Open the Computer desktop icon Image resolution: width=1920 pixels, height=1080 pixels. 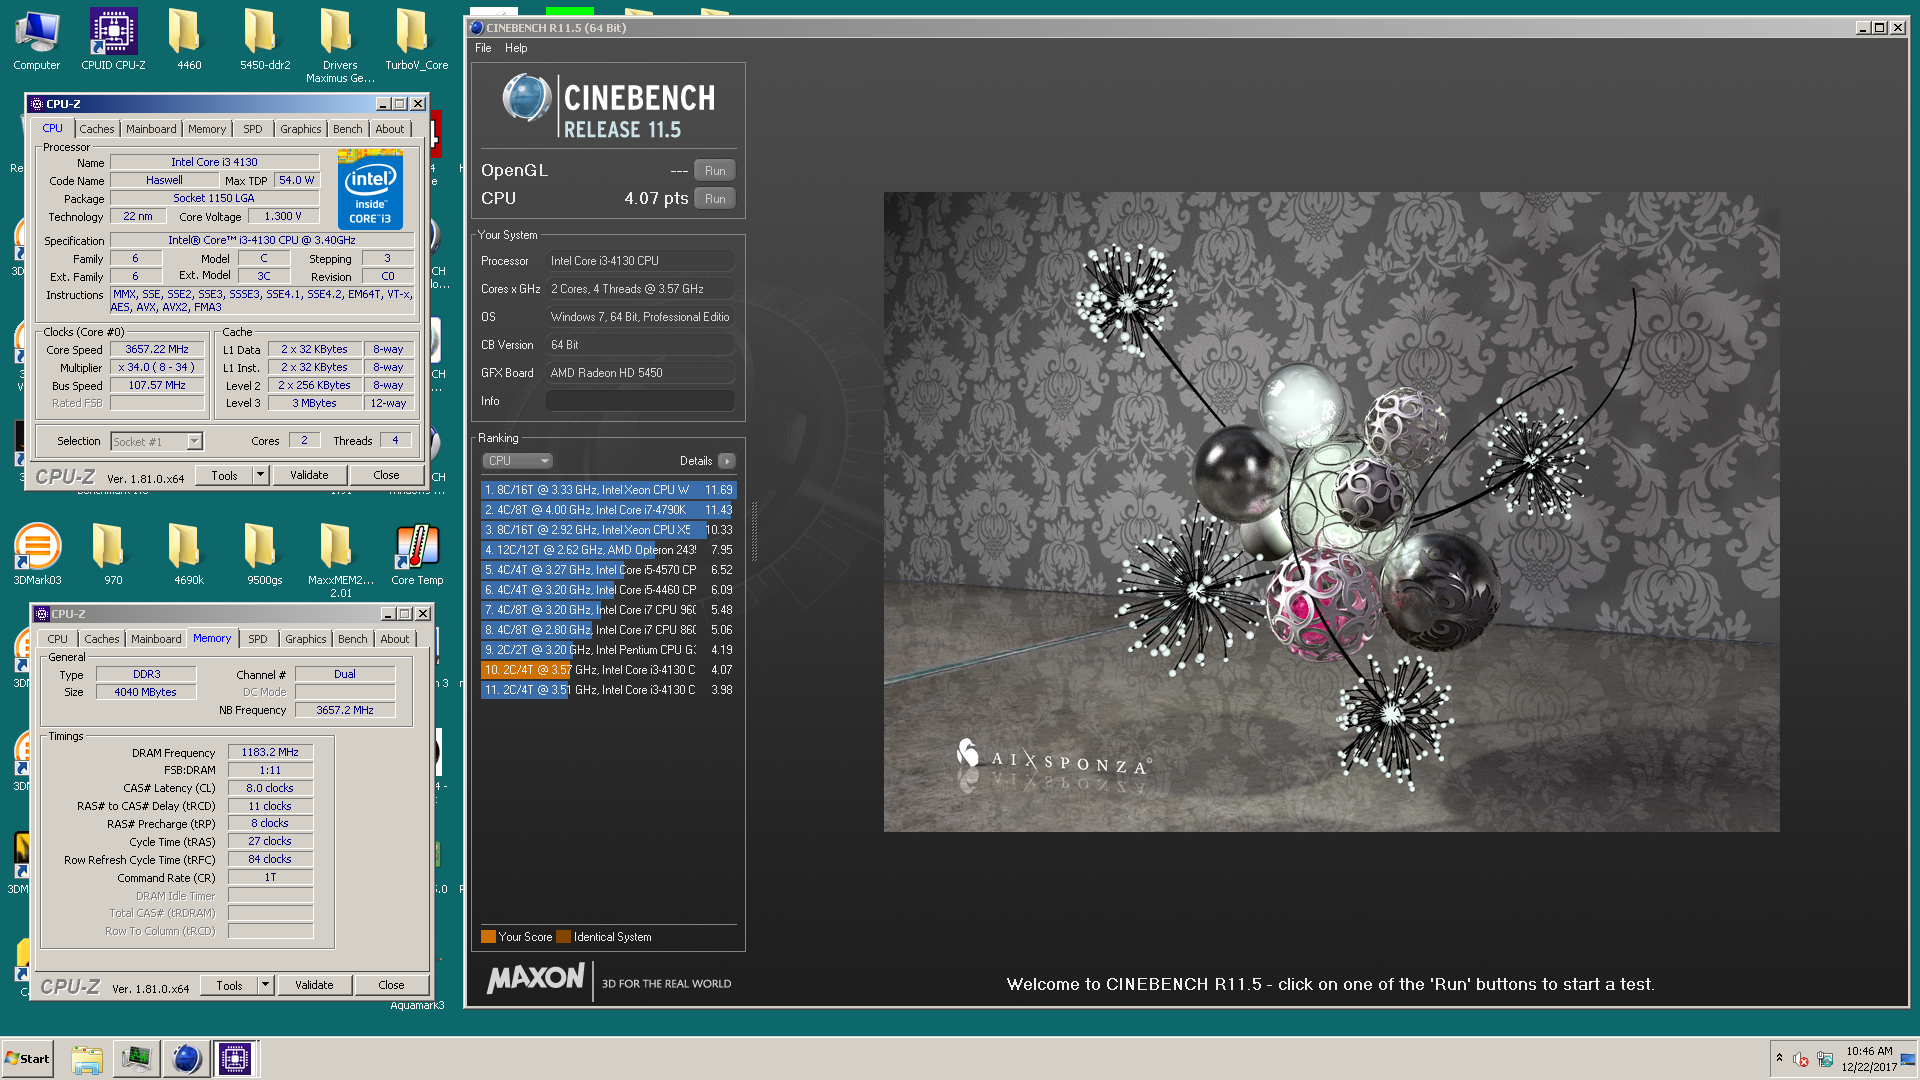(37, 40)
